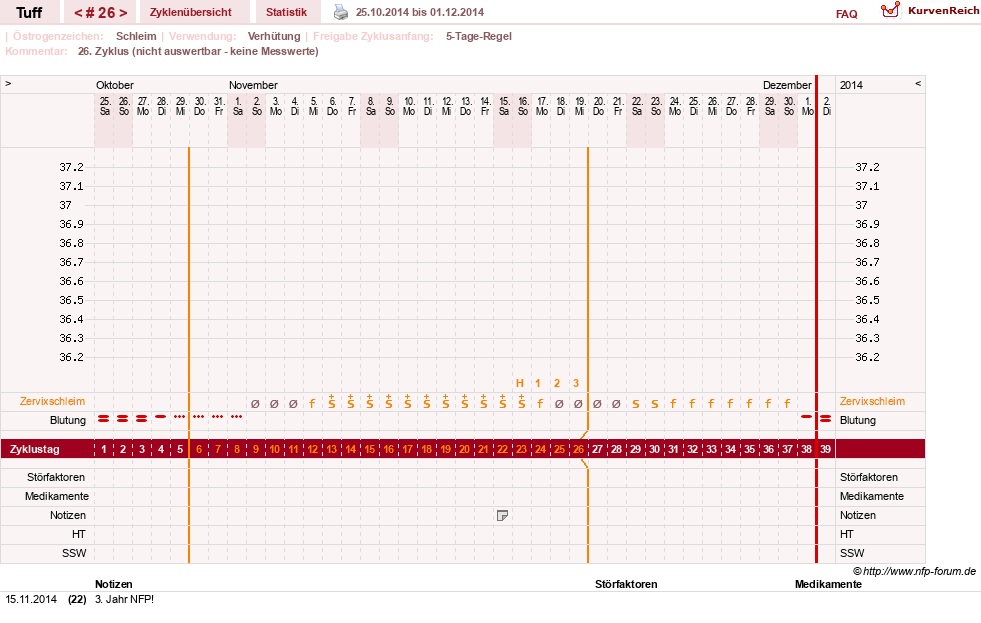Click the Verhütung setting value
The image size is (981, 623).
click(x=274, y=36)
